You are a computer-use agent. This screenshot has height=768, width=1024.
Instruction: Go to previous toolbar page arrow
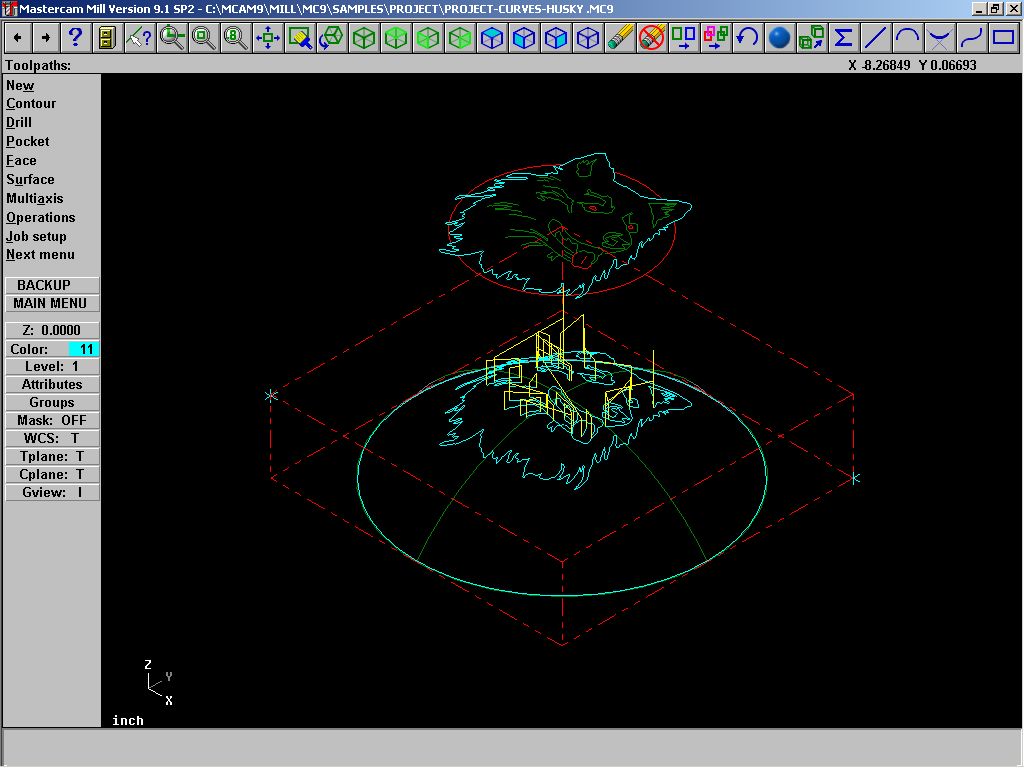[18, 38]
